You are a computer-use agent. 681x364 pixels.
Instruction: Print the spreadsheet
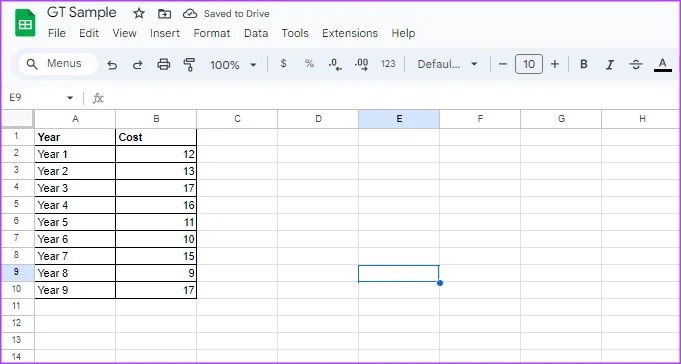(x=164, y=65)
